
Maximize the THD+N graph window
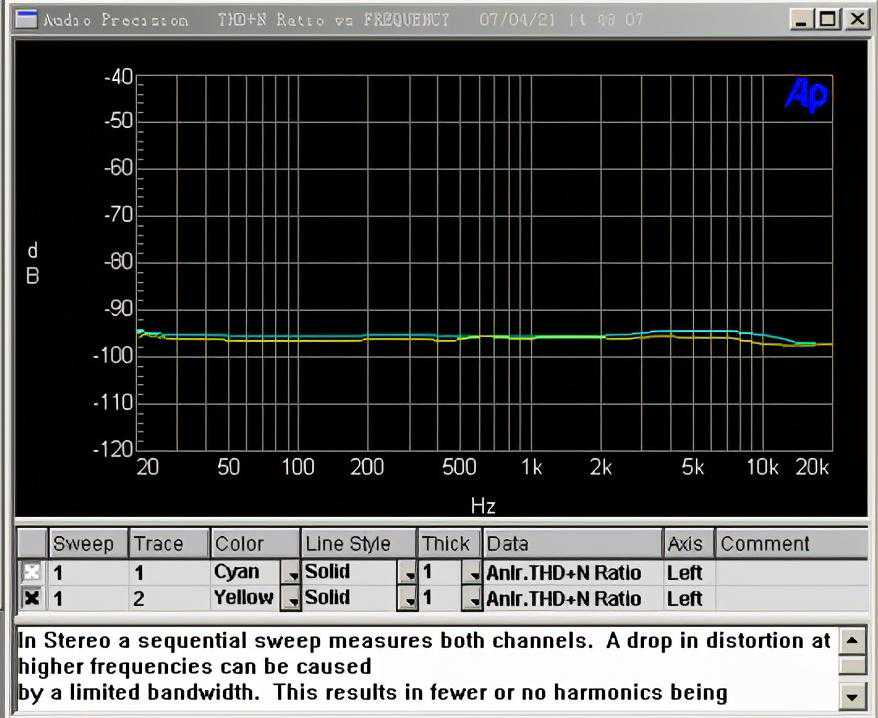(x=828, y=19)
